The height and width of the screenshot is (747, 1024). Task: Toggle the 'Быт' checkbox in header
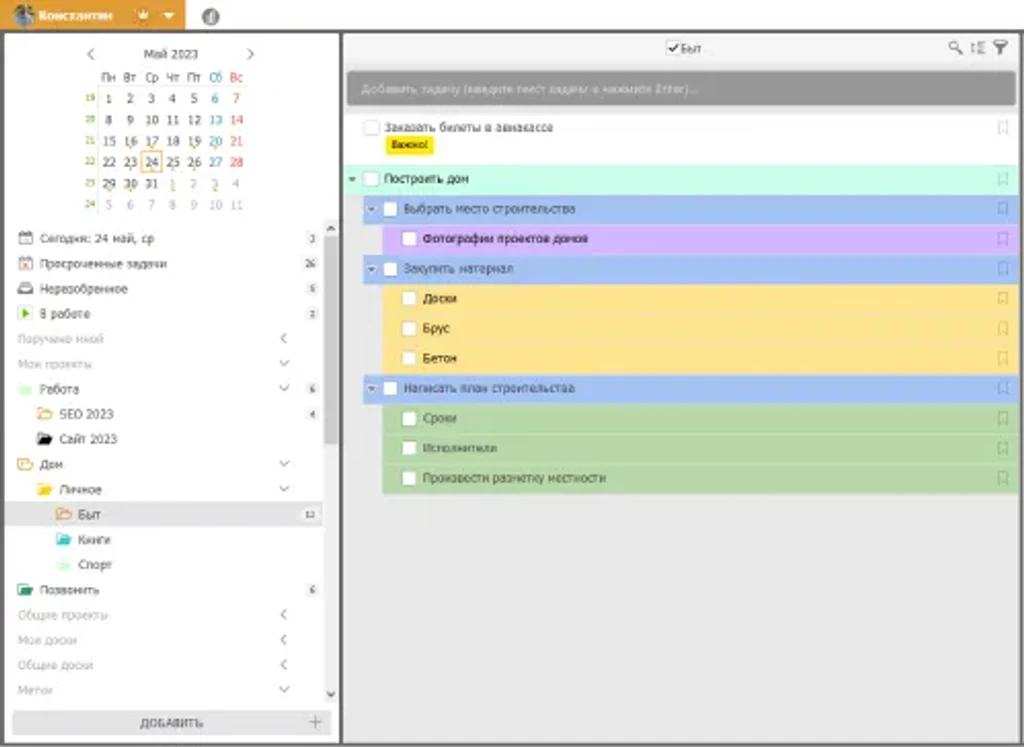point(673,48)
